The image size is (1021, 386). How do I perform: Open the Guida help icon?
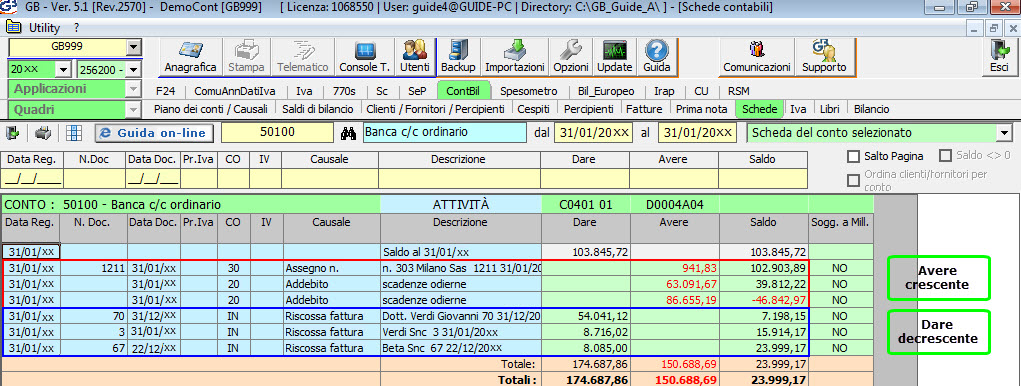(657, 57)
